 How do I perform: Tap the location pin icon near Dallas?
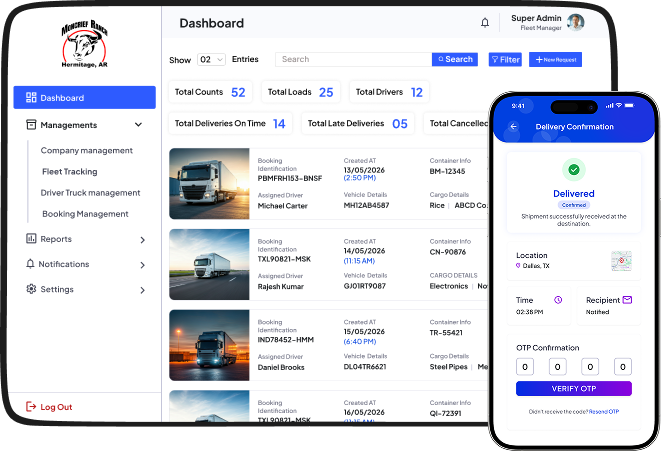click(518, 266)
